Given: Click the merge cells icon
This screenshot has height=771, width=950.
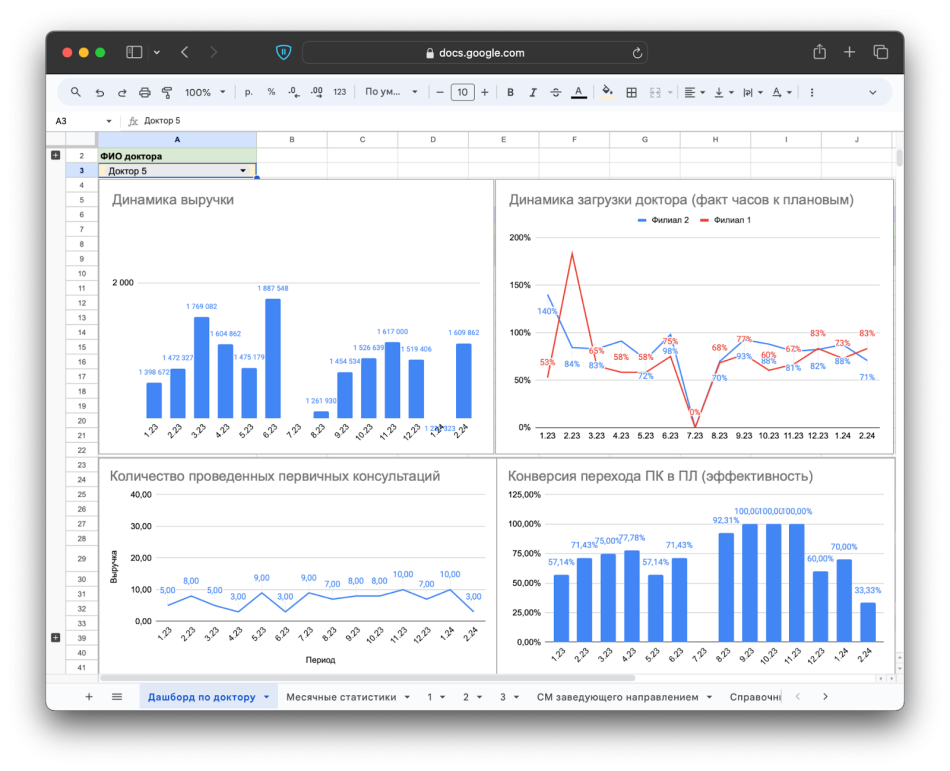Looking at the screenshot, I should click(x=655, y=92).
